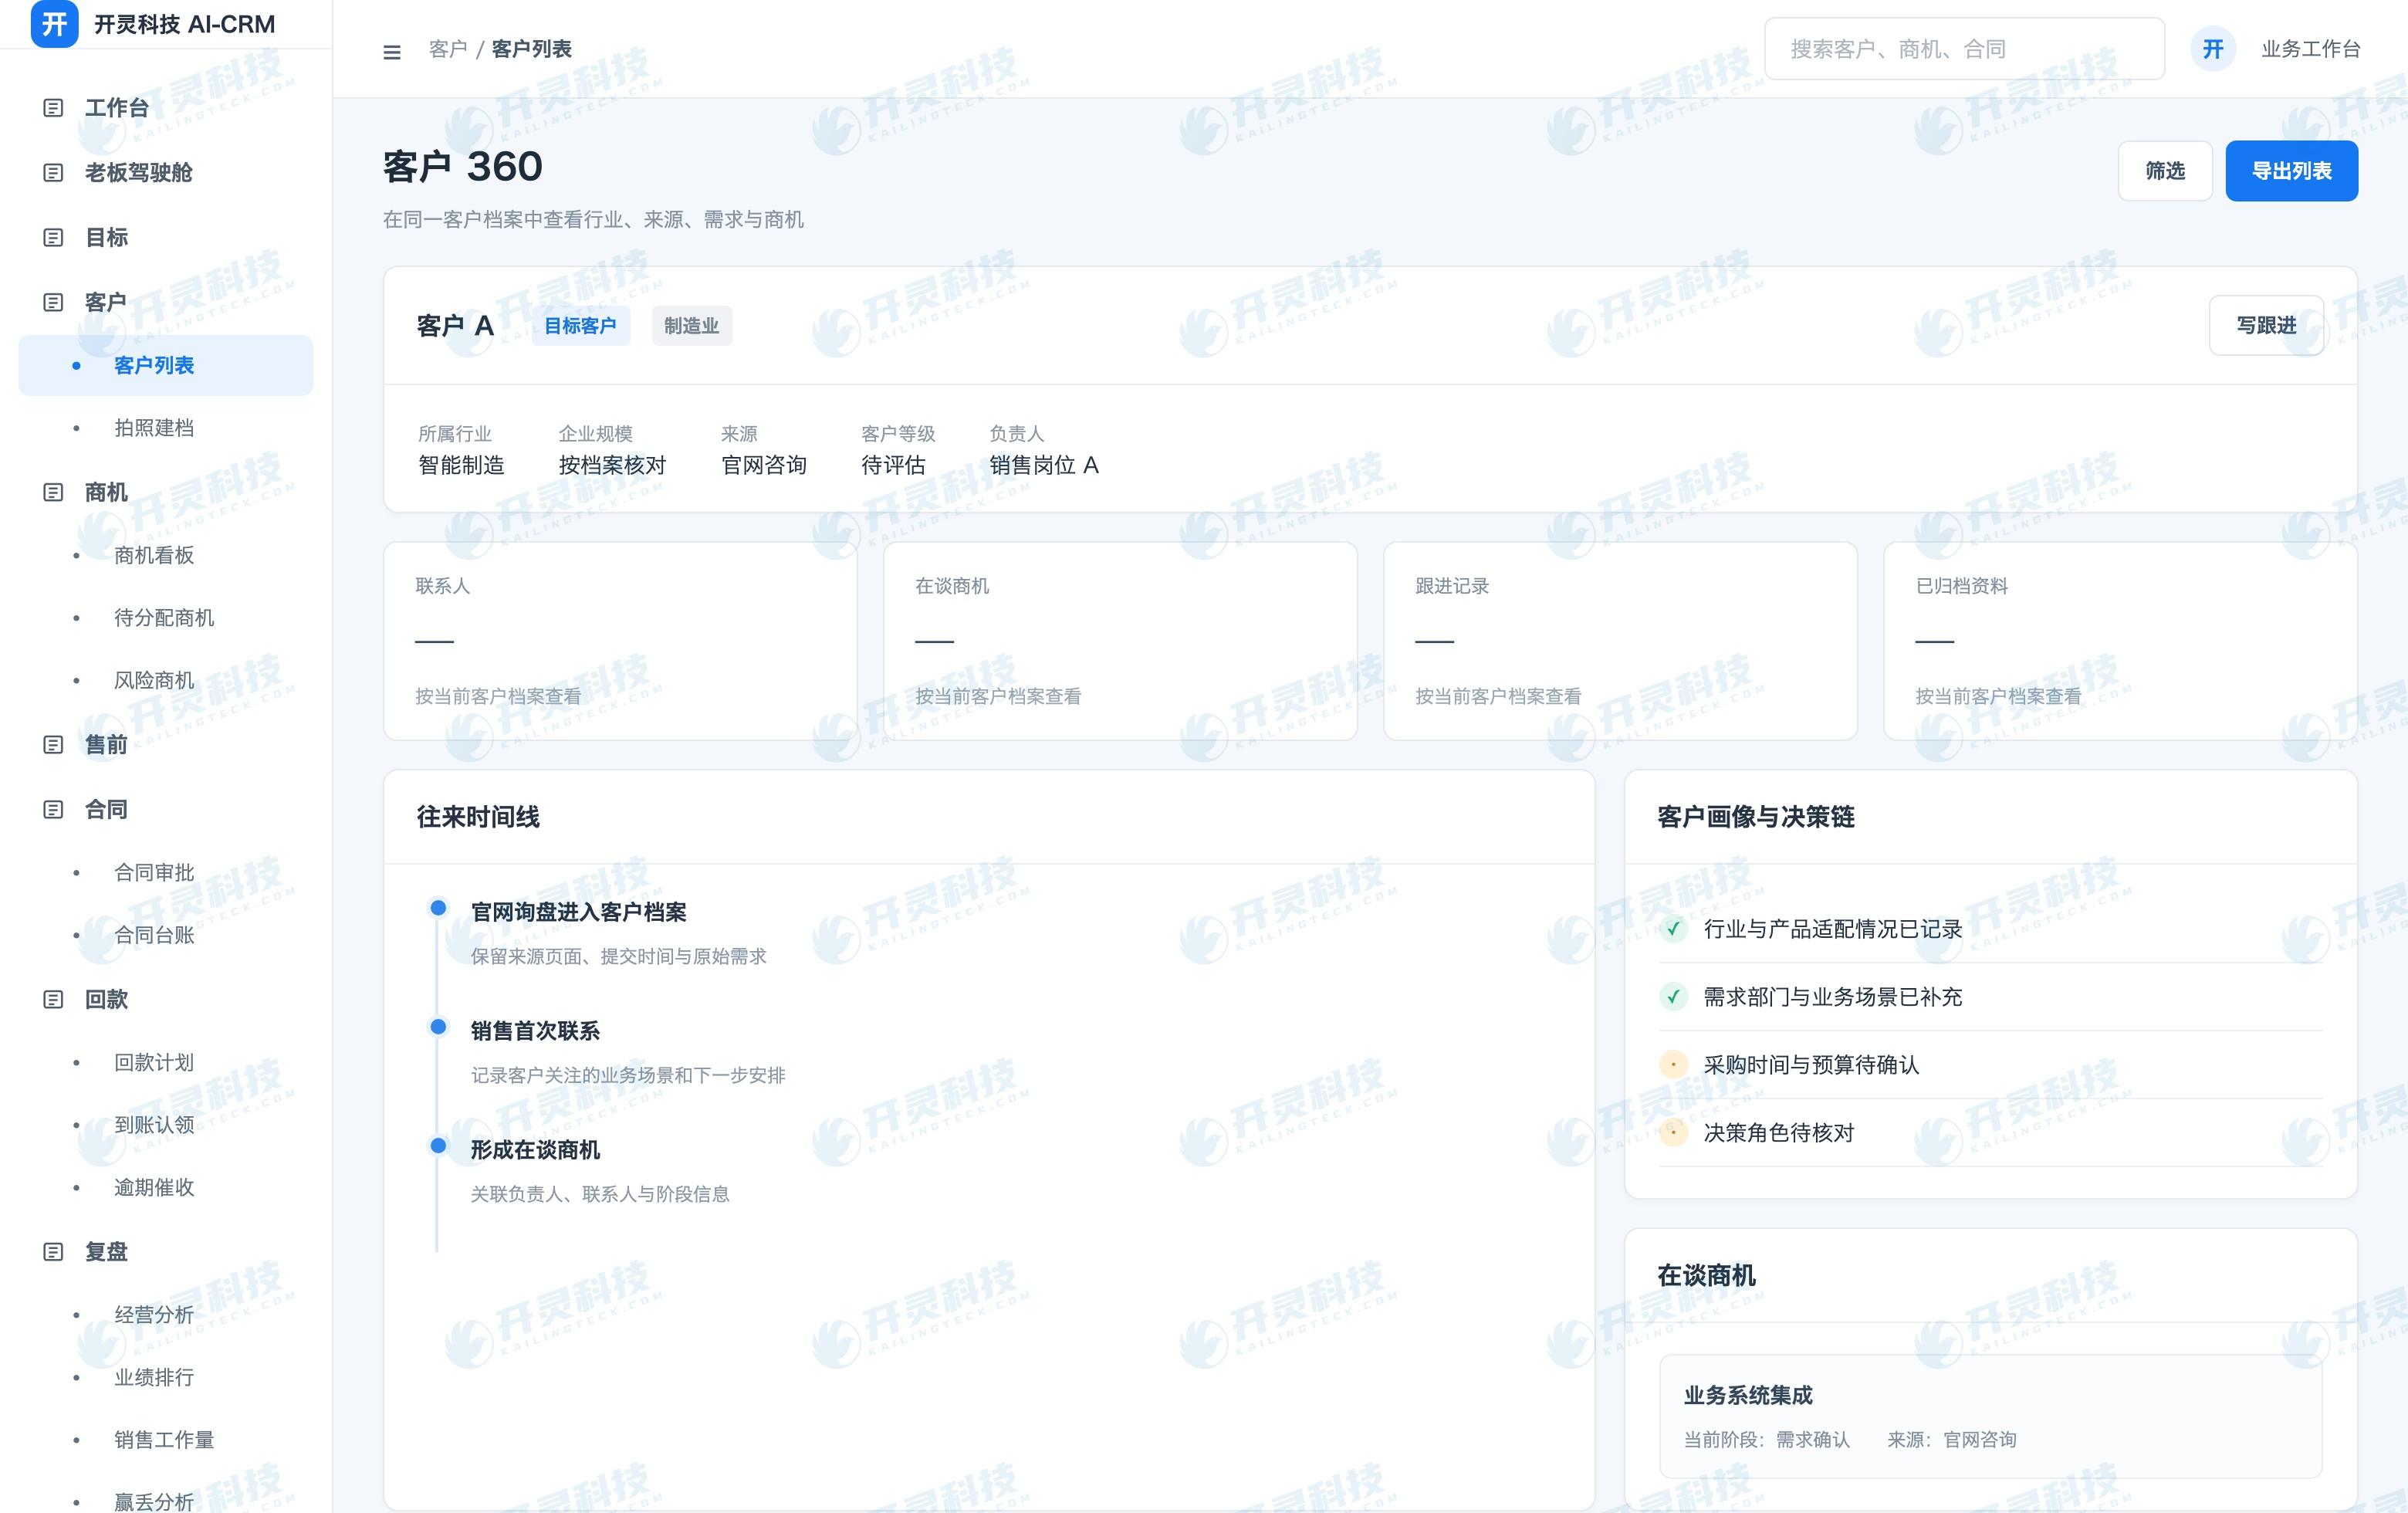Click green check beside 需求部门与业务场景已补充
This screenshot has height=1513, width=2408.
tap(1673, 997)
